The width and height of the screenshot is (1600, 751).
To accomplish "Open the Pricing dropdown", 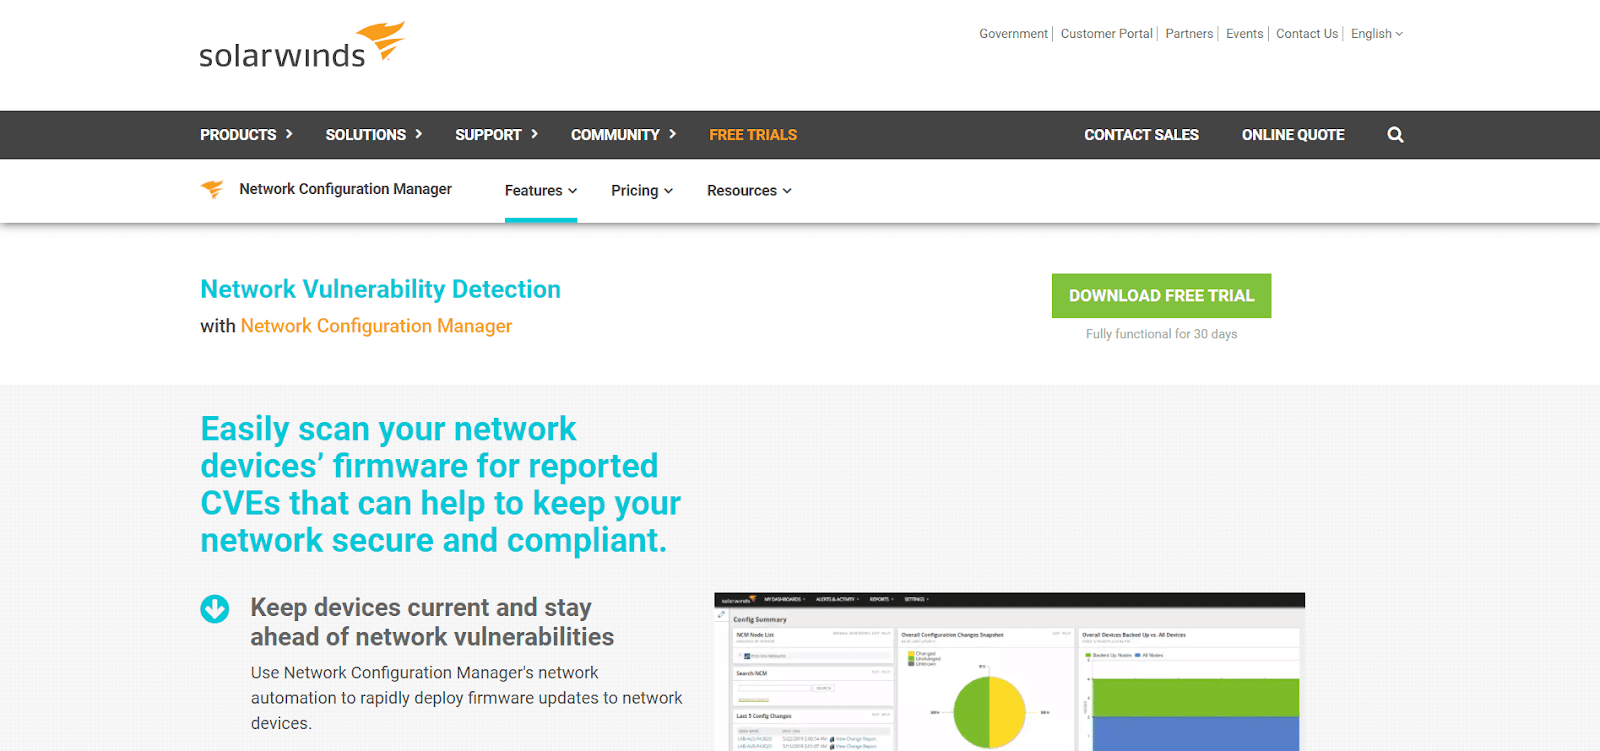I will tap(642, 191).
